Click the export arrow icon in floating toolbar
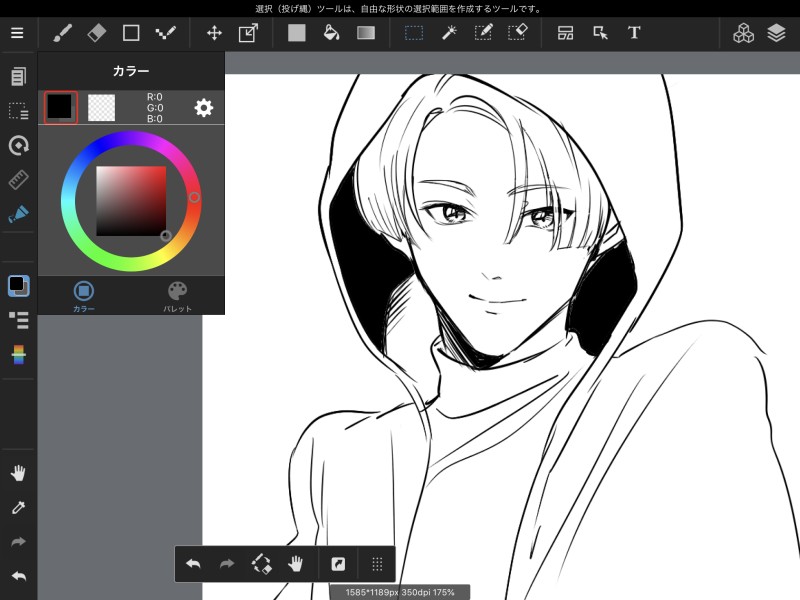800x600 pixels. pyautogui.click(x=338, y=564)
